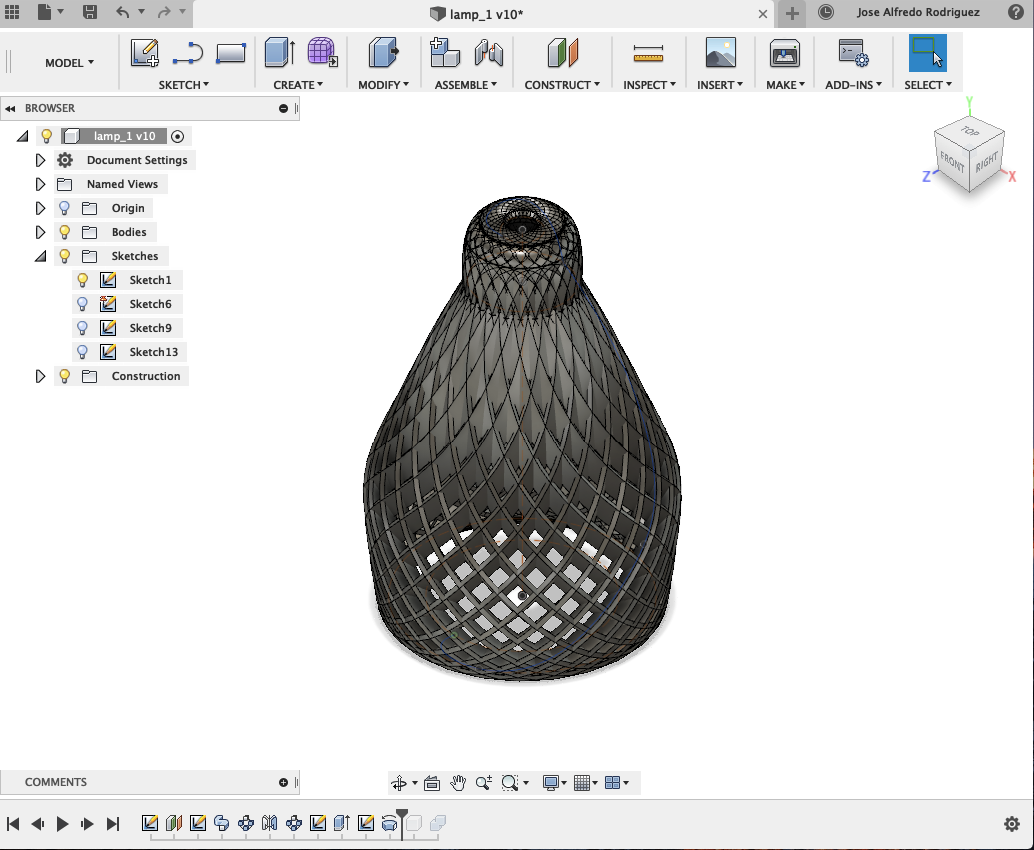The height and width of the screenshot is (850, 1034).
Task: Toggle visibility lightbulb of lamp_1 v10
Action: tap(46, 137)
